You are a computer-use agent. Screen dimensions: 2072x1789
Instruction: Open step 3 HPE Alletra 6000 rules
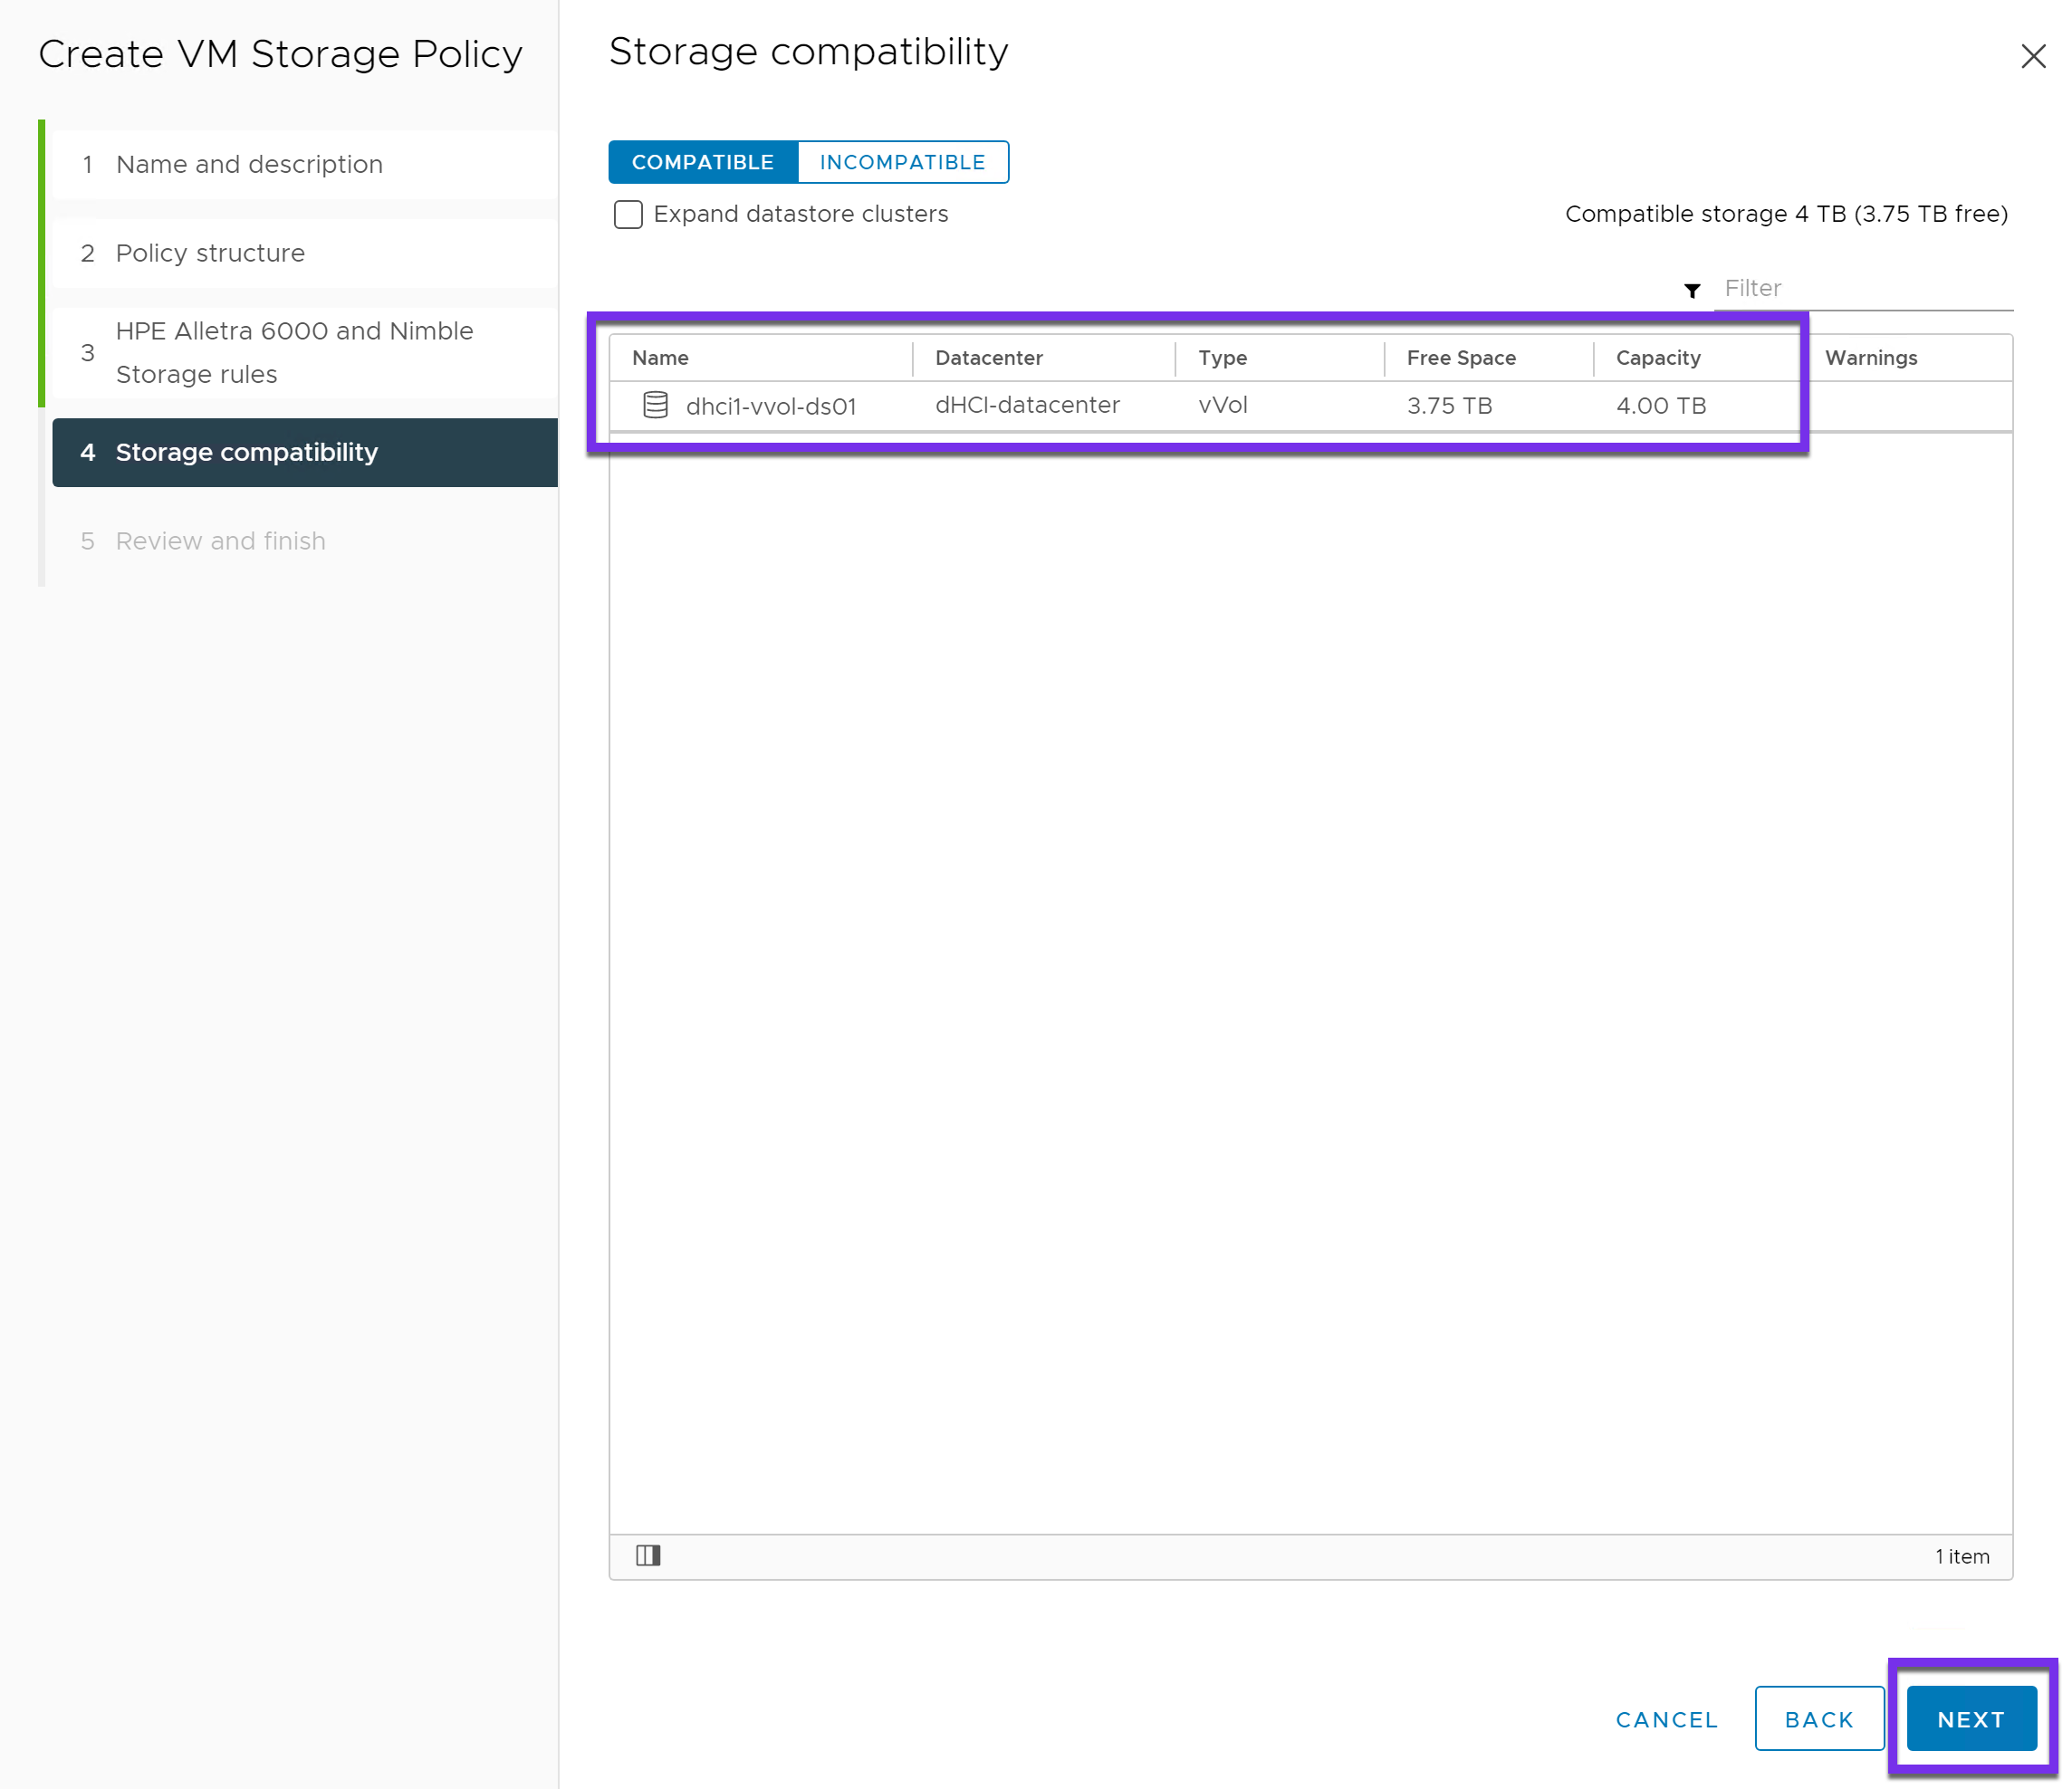[x=294, y=352]
